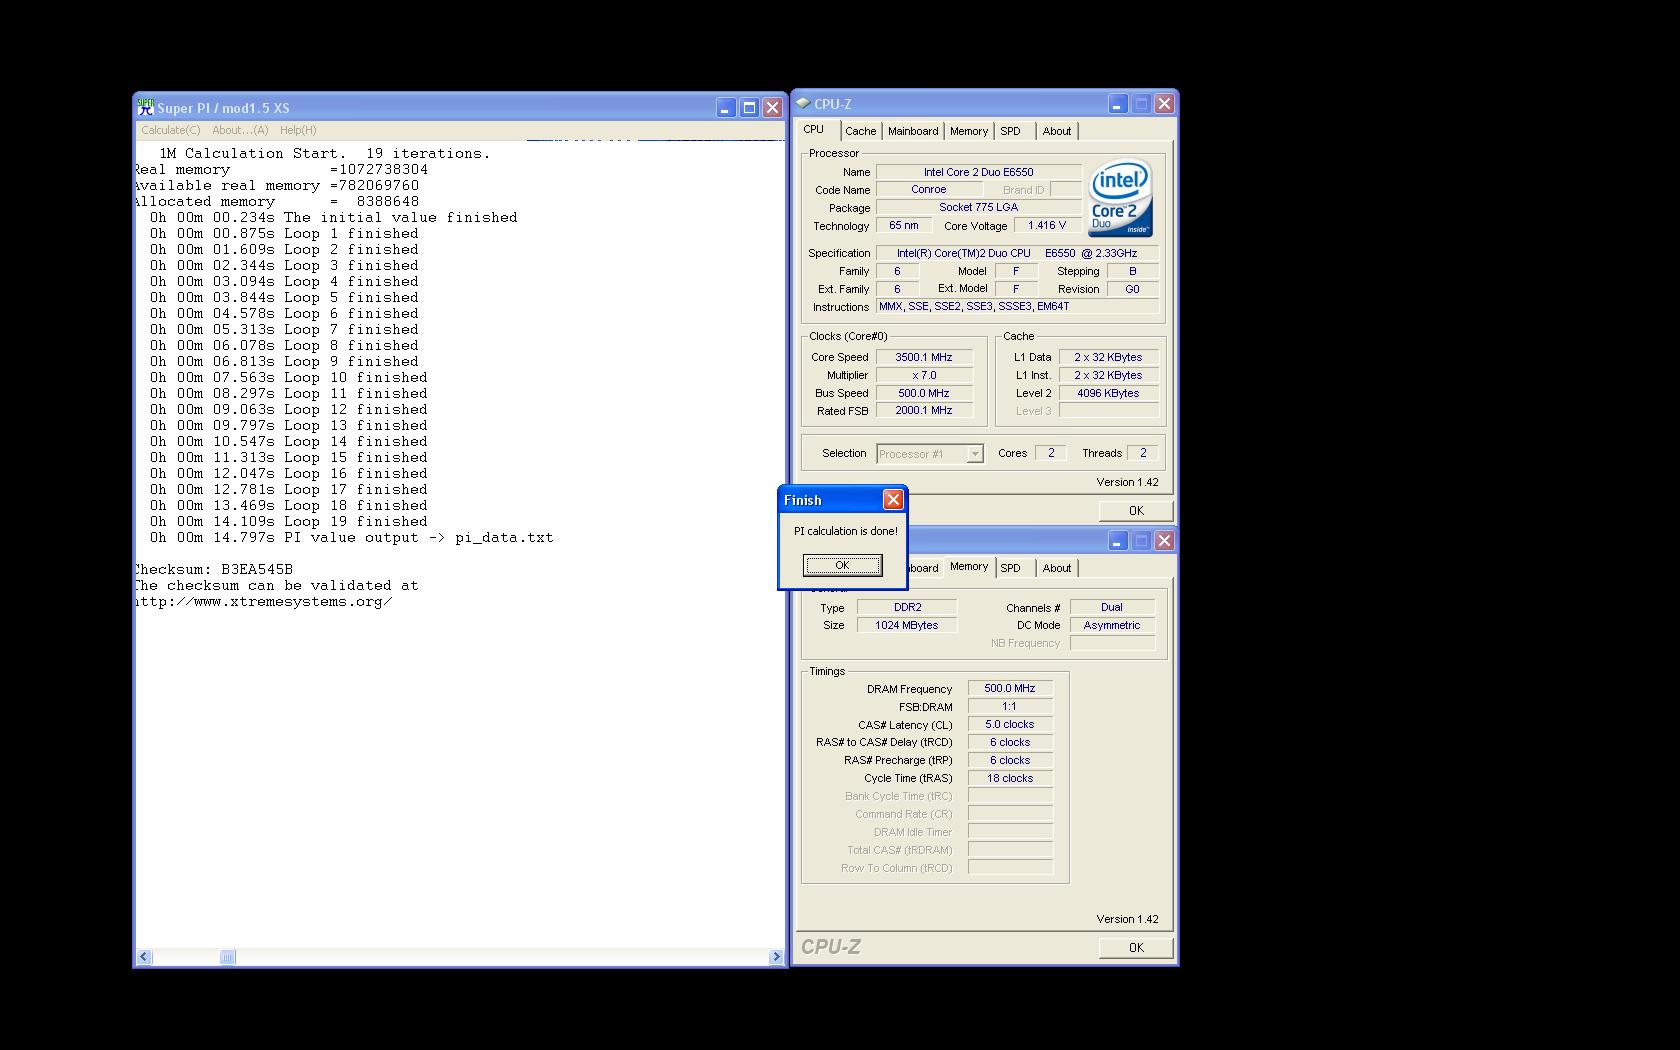Minimize the lower CPU-Z memory window

pos(1118,540)
